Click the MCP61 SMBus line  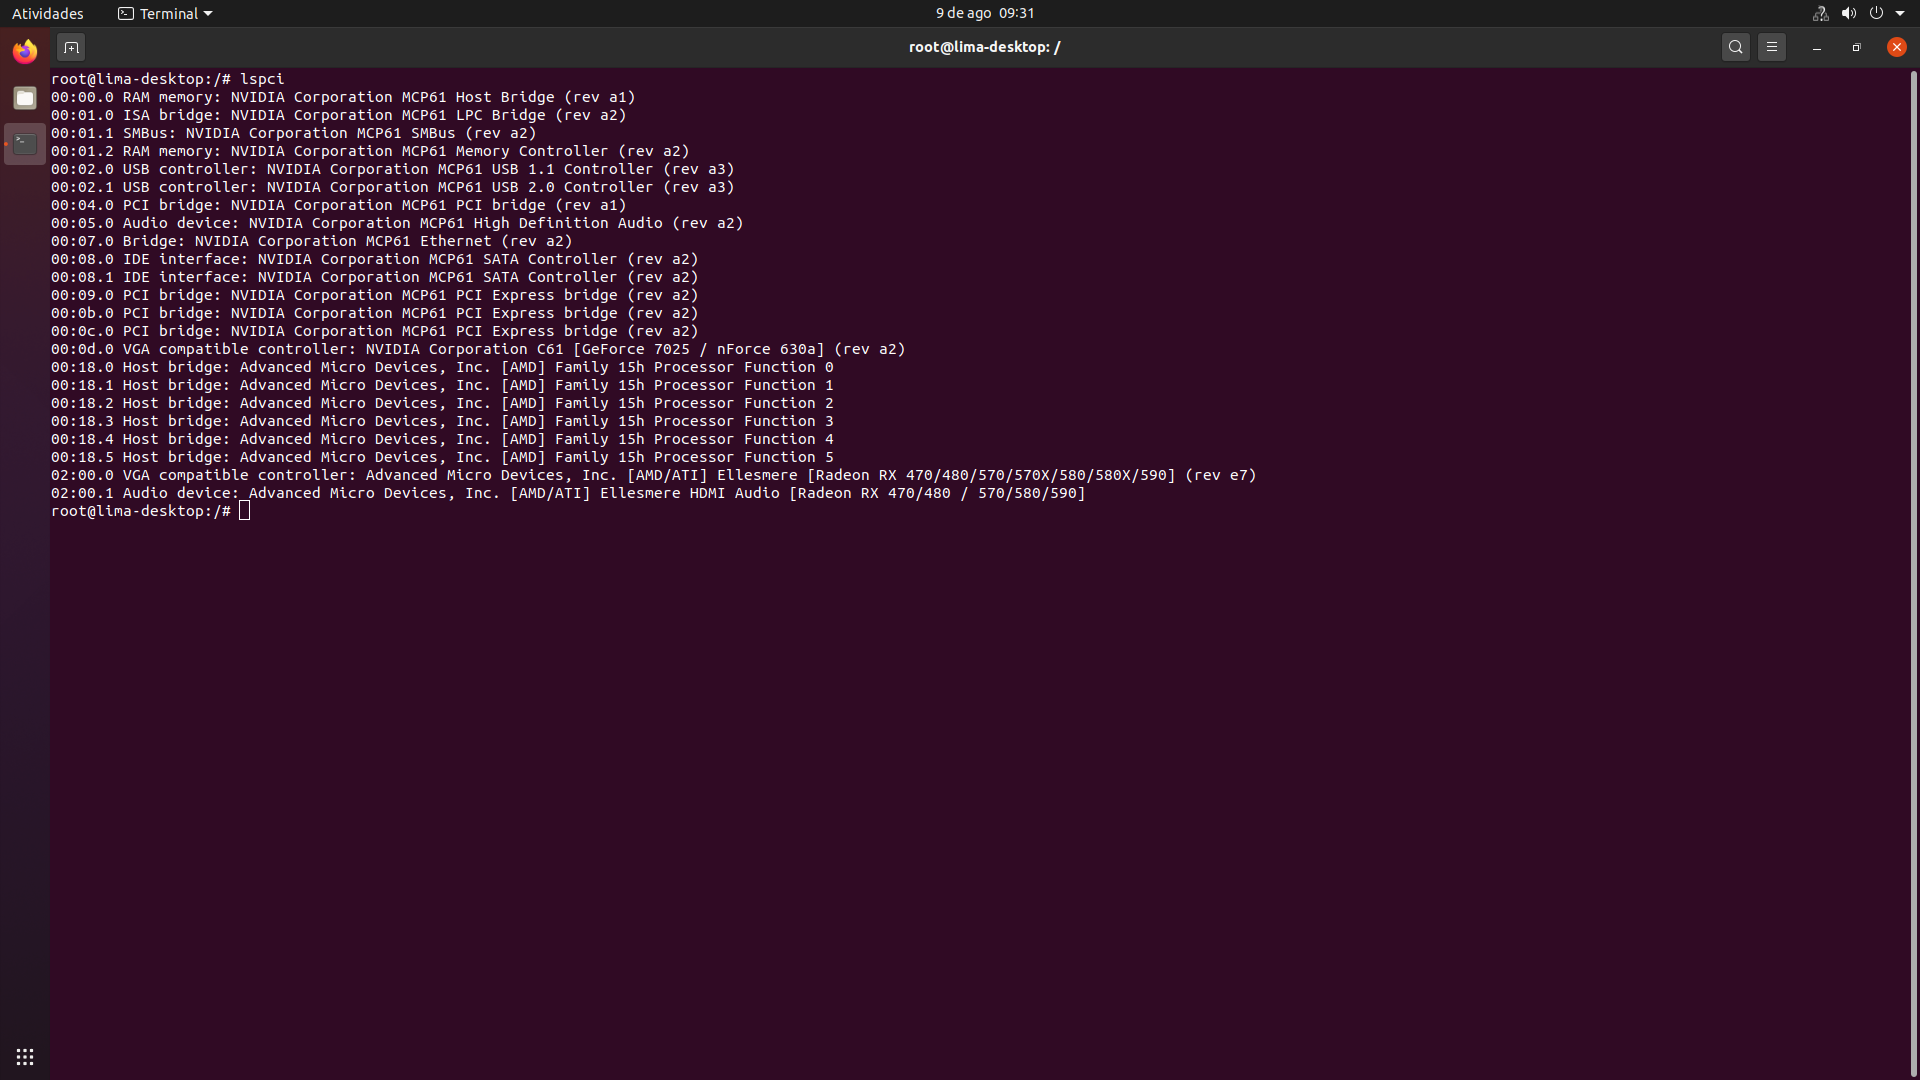point(294,133)
